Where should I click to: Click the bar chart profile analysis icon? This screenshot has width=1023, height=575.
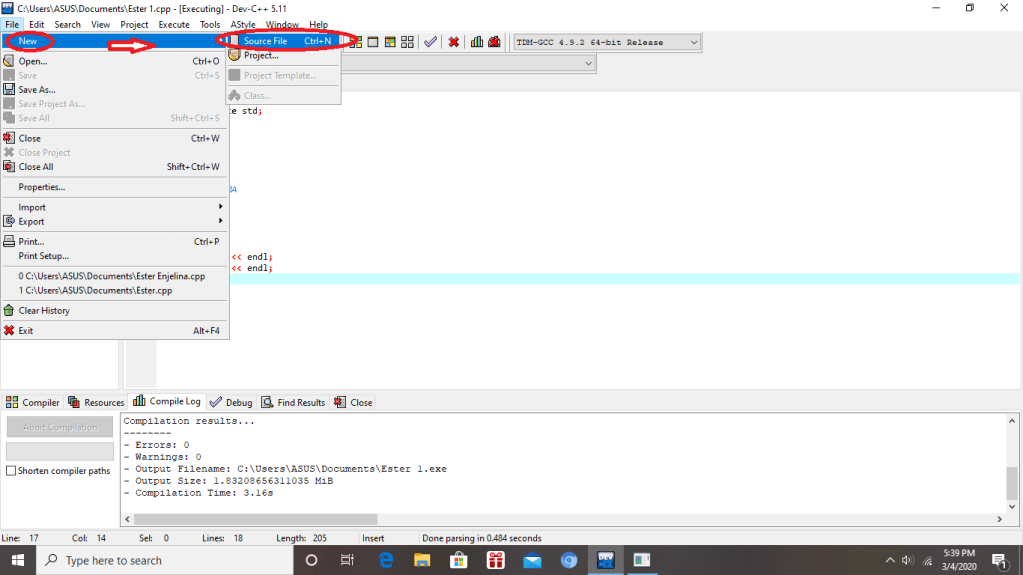(477, 42)
